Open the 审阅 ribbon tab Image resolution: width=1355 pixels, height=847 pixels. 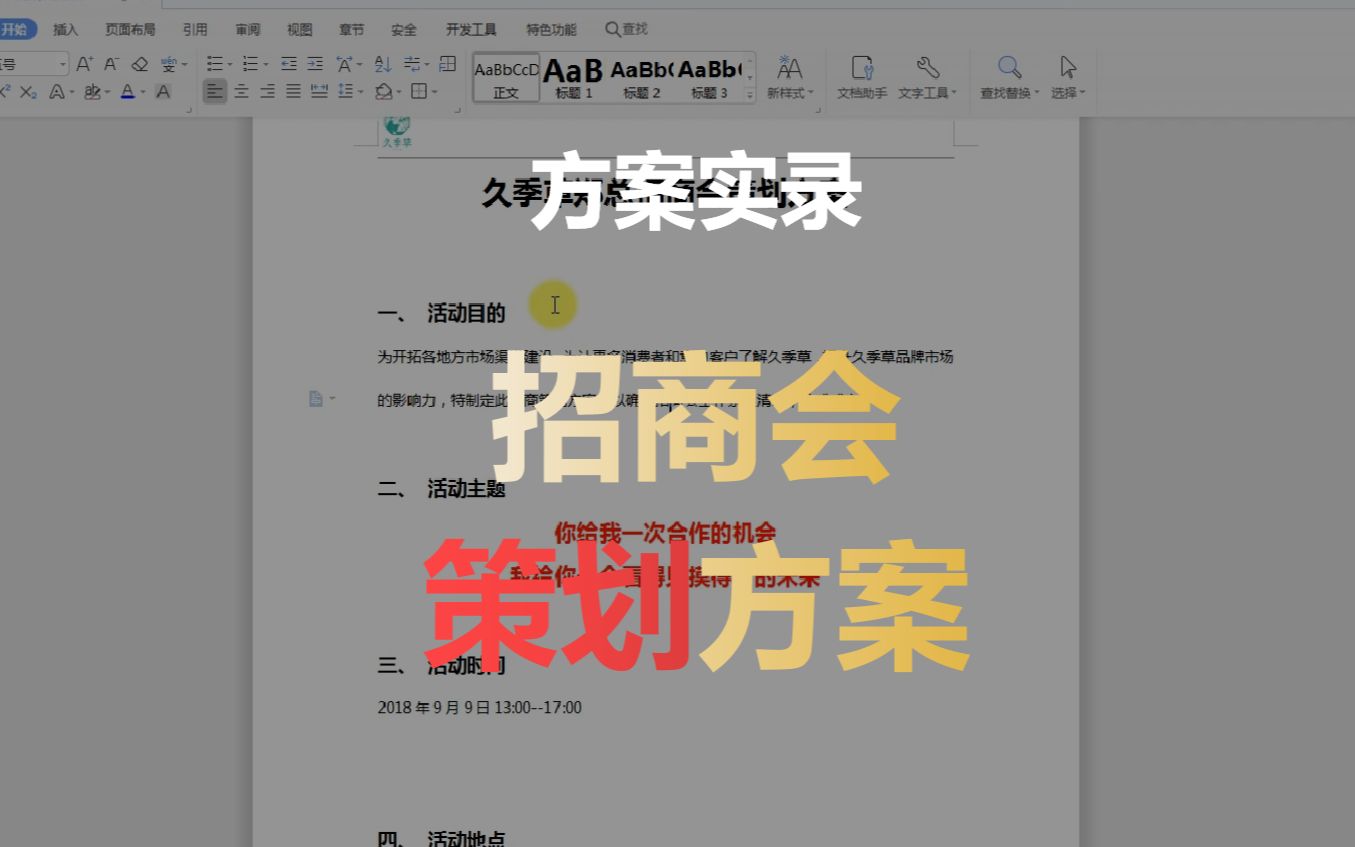247,29
